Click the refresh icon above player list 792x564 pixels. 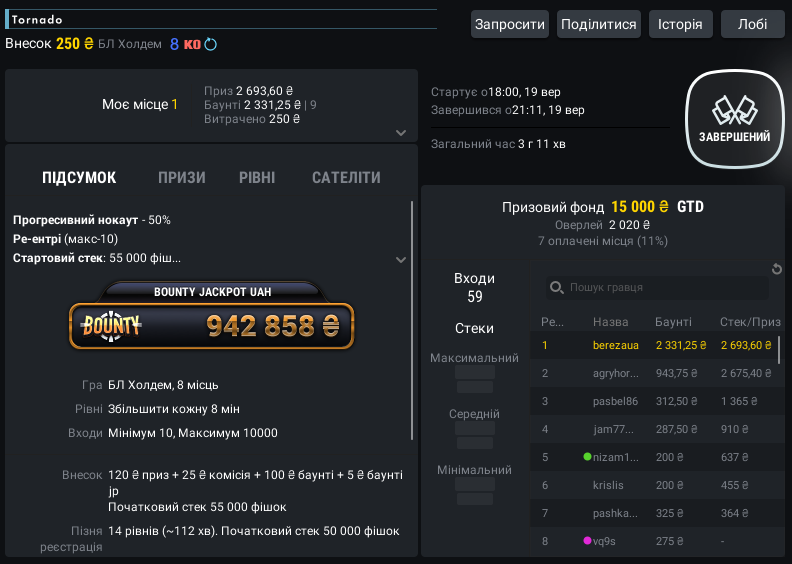pos(777,269)
